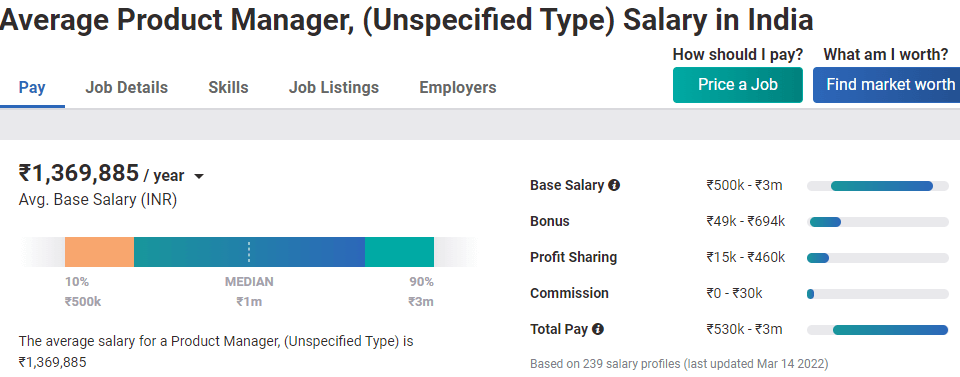The image size is (960, 377).
Task: Switch to the Pay tab
Action: point(32,88)
